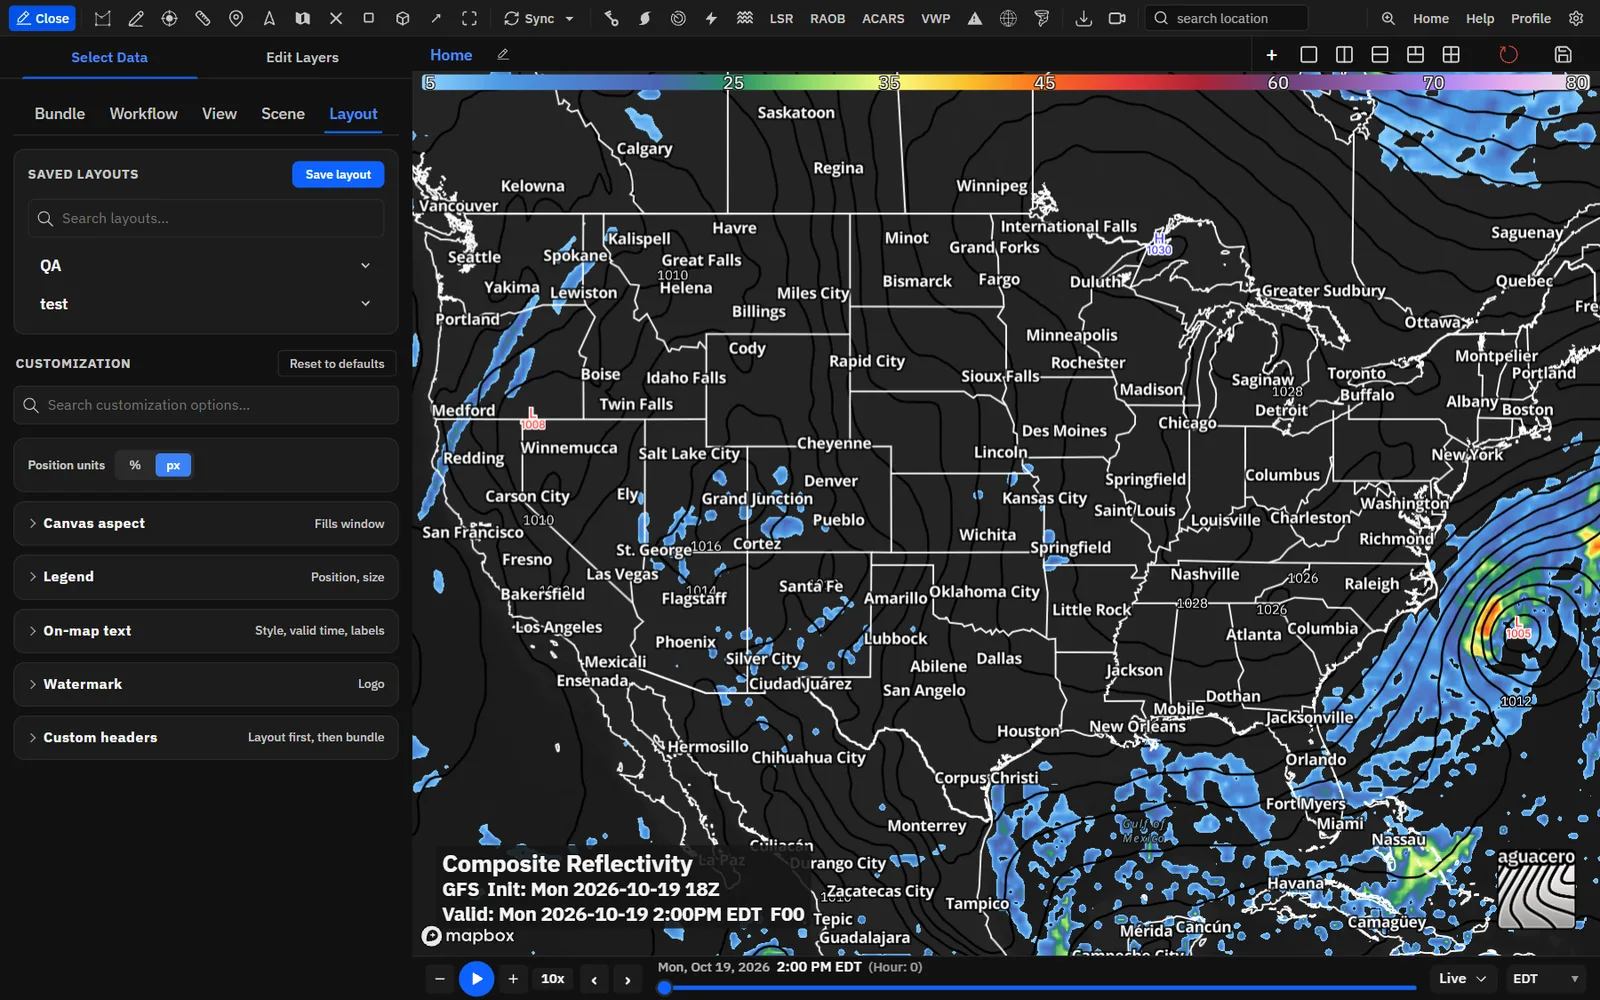Start animation with the play button
Image resolution: width=1600 pixels, height=1000 pixels.
(x=476, y=979)
